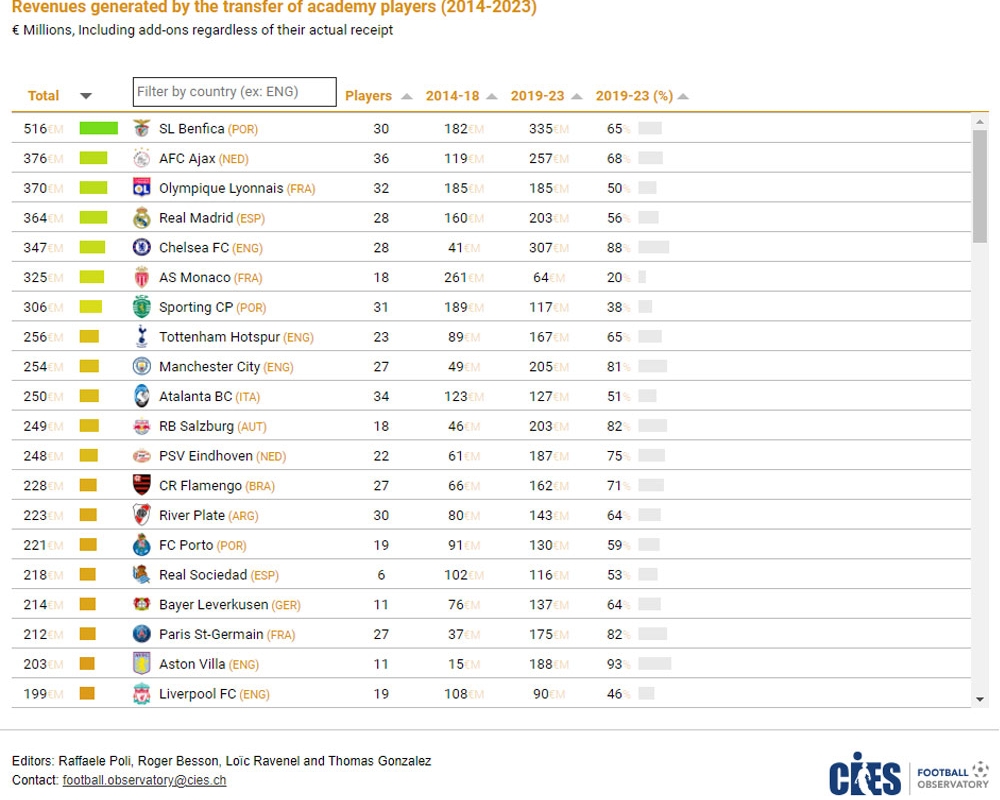
Task: Sort table by Total descending arrow
Action: click(x=86, y=96)
